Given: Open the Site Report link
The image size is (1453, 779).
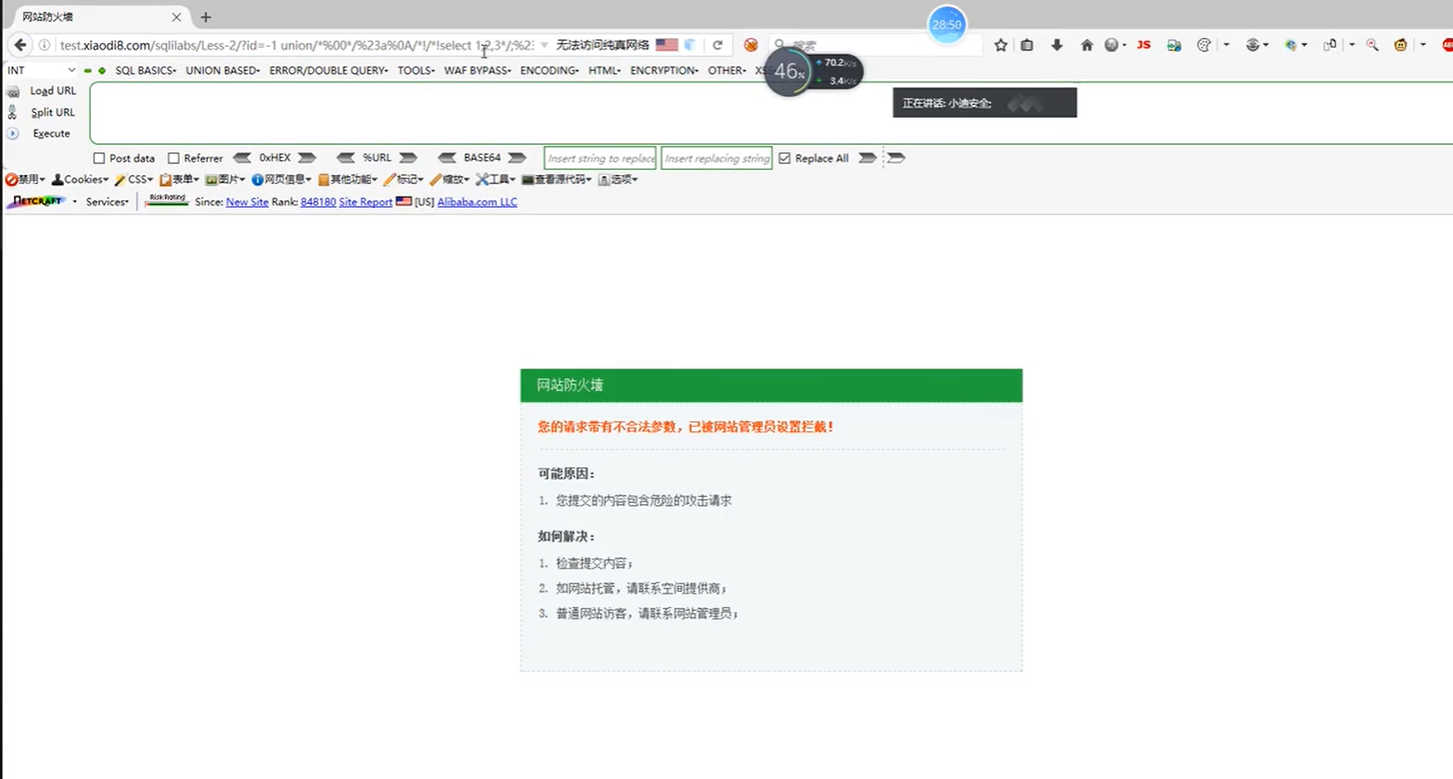Looking at the screenshot, I should (x=366, y=202).
